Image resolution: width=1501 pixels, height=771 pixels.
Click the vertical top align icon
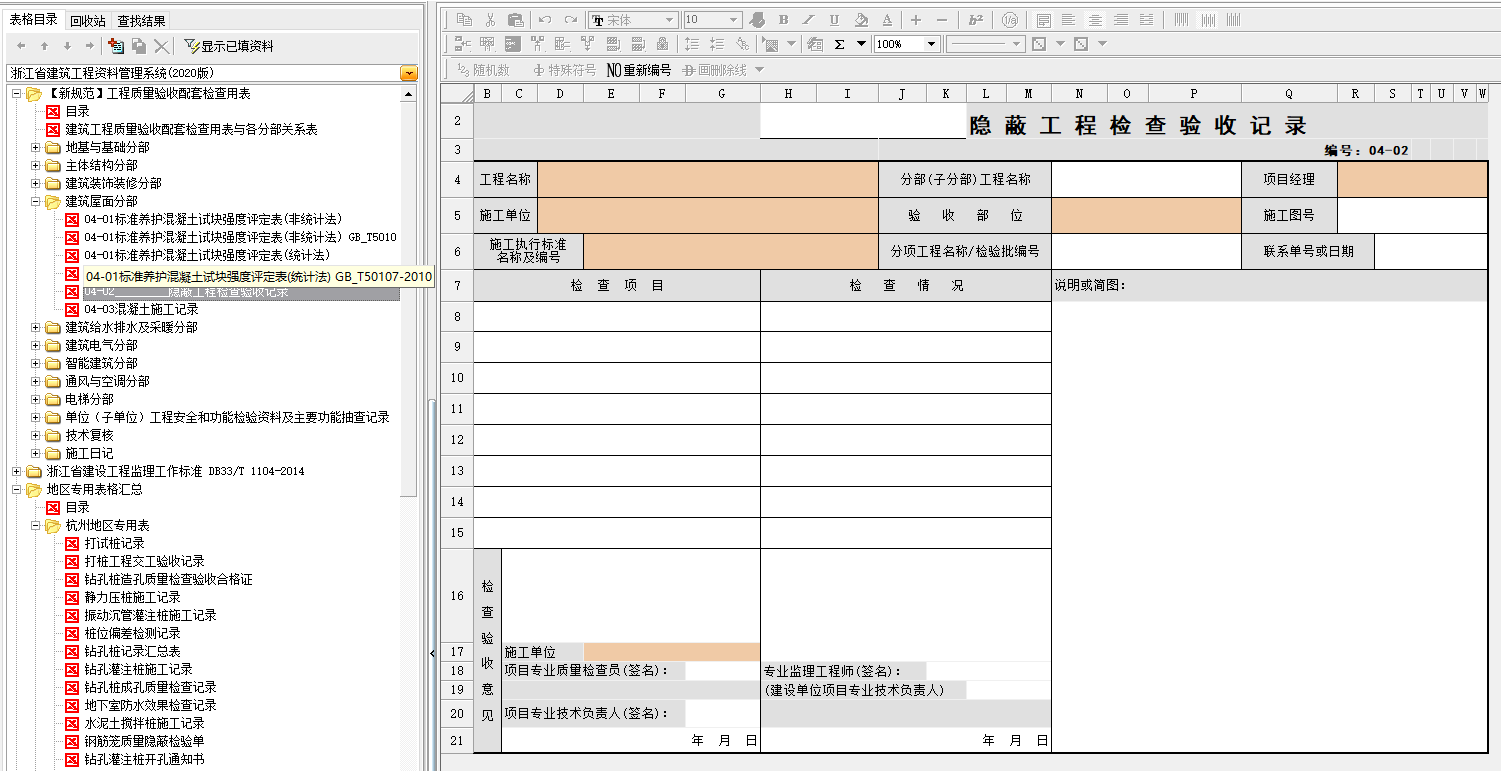point(1181,20)
